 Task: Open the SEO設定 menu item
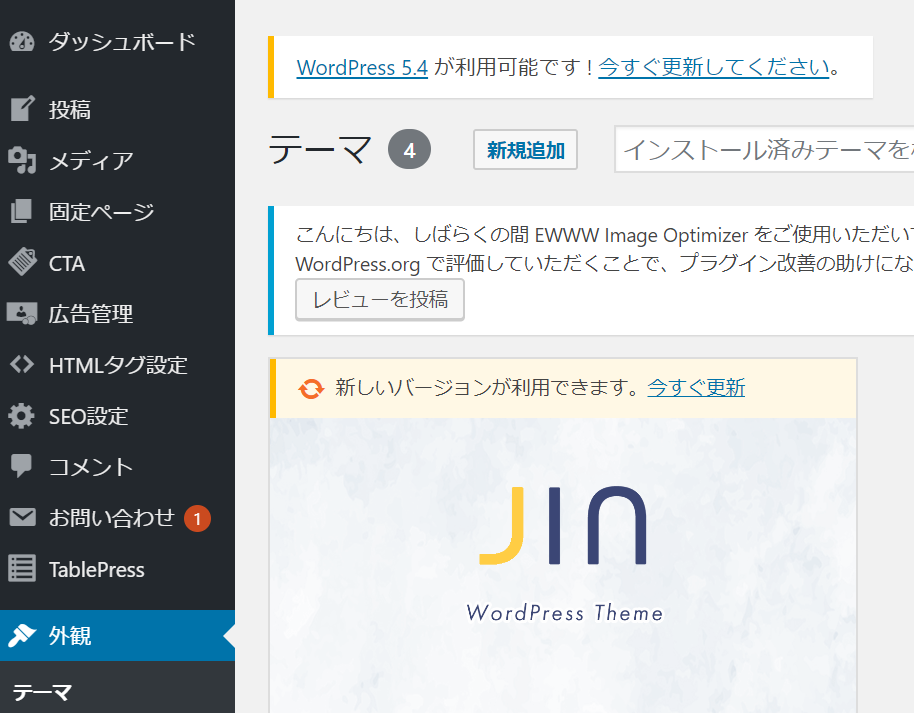(117, 416)
